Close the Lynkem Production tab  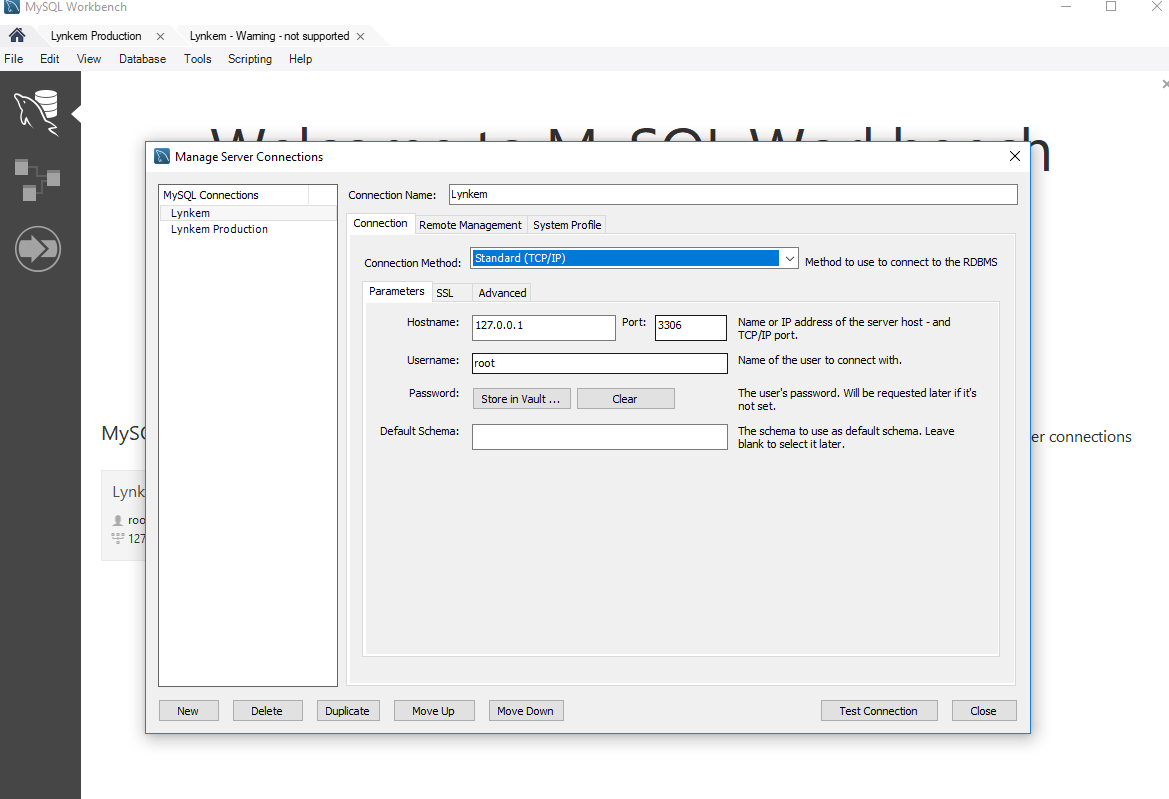[160, 36]
